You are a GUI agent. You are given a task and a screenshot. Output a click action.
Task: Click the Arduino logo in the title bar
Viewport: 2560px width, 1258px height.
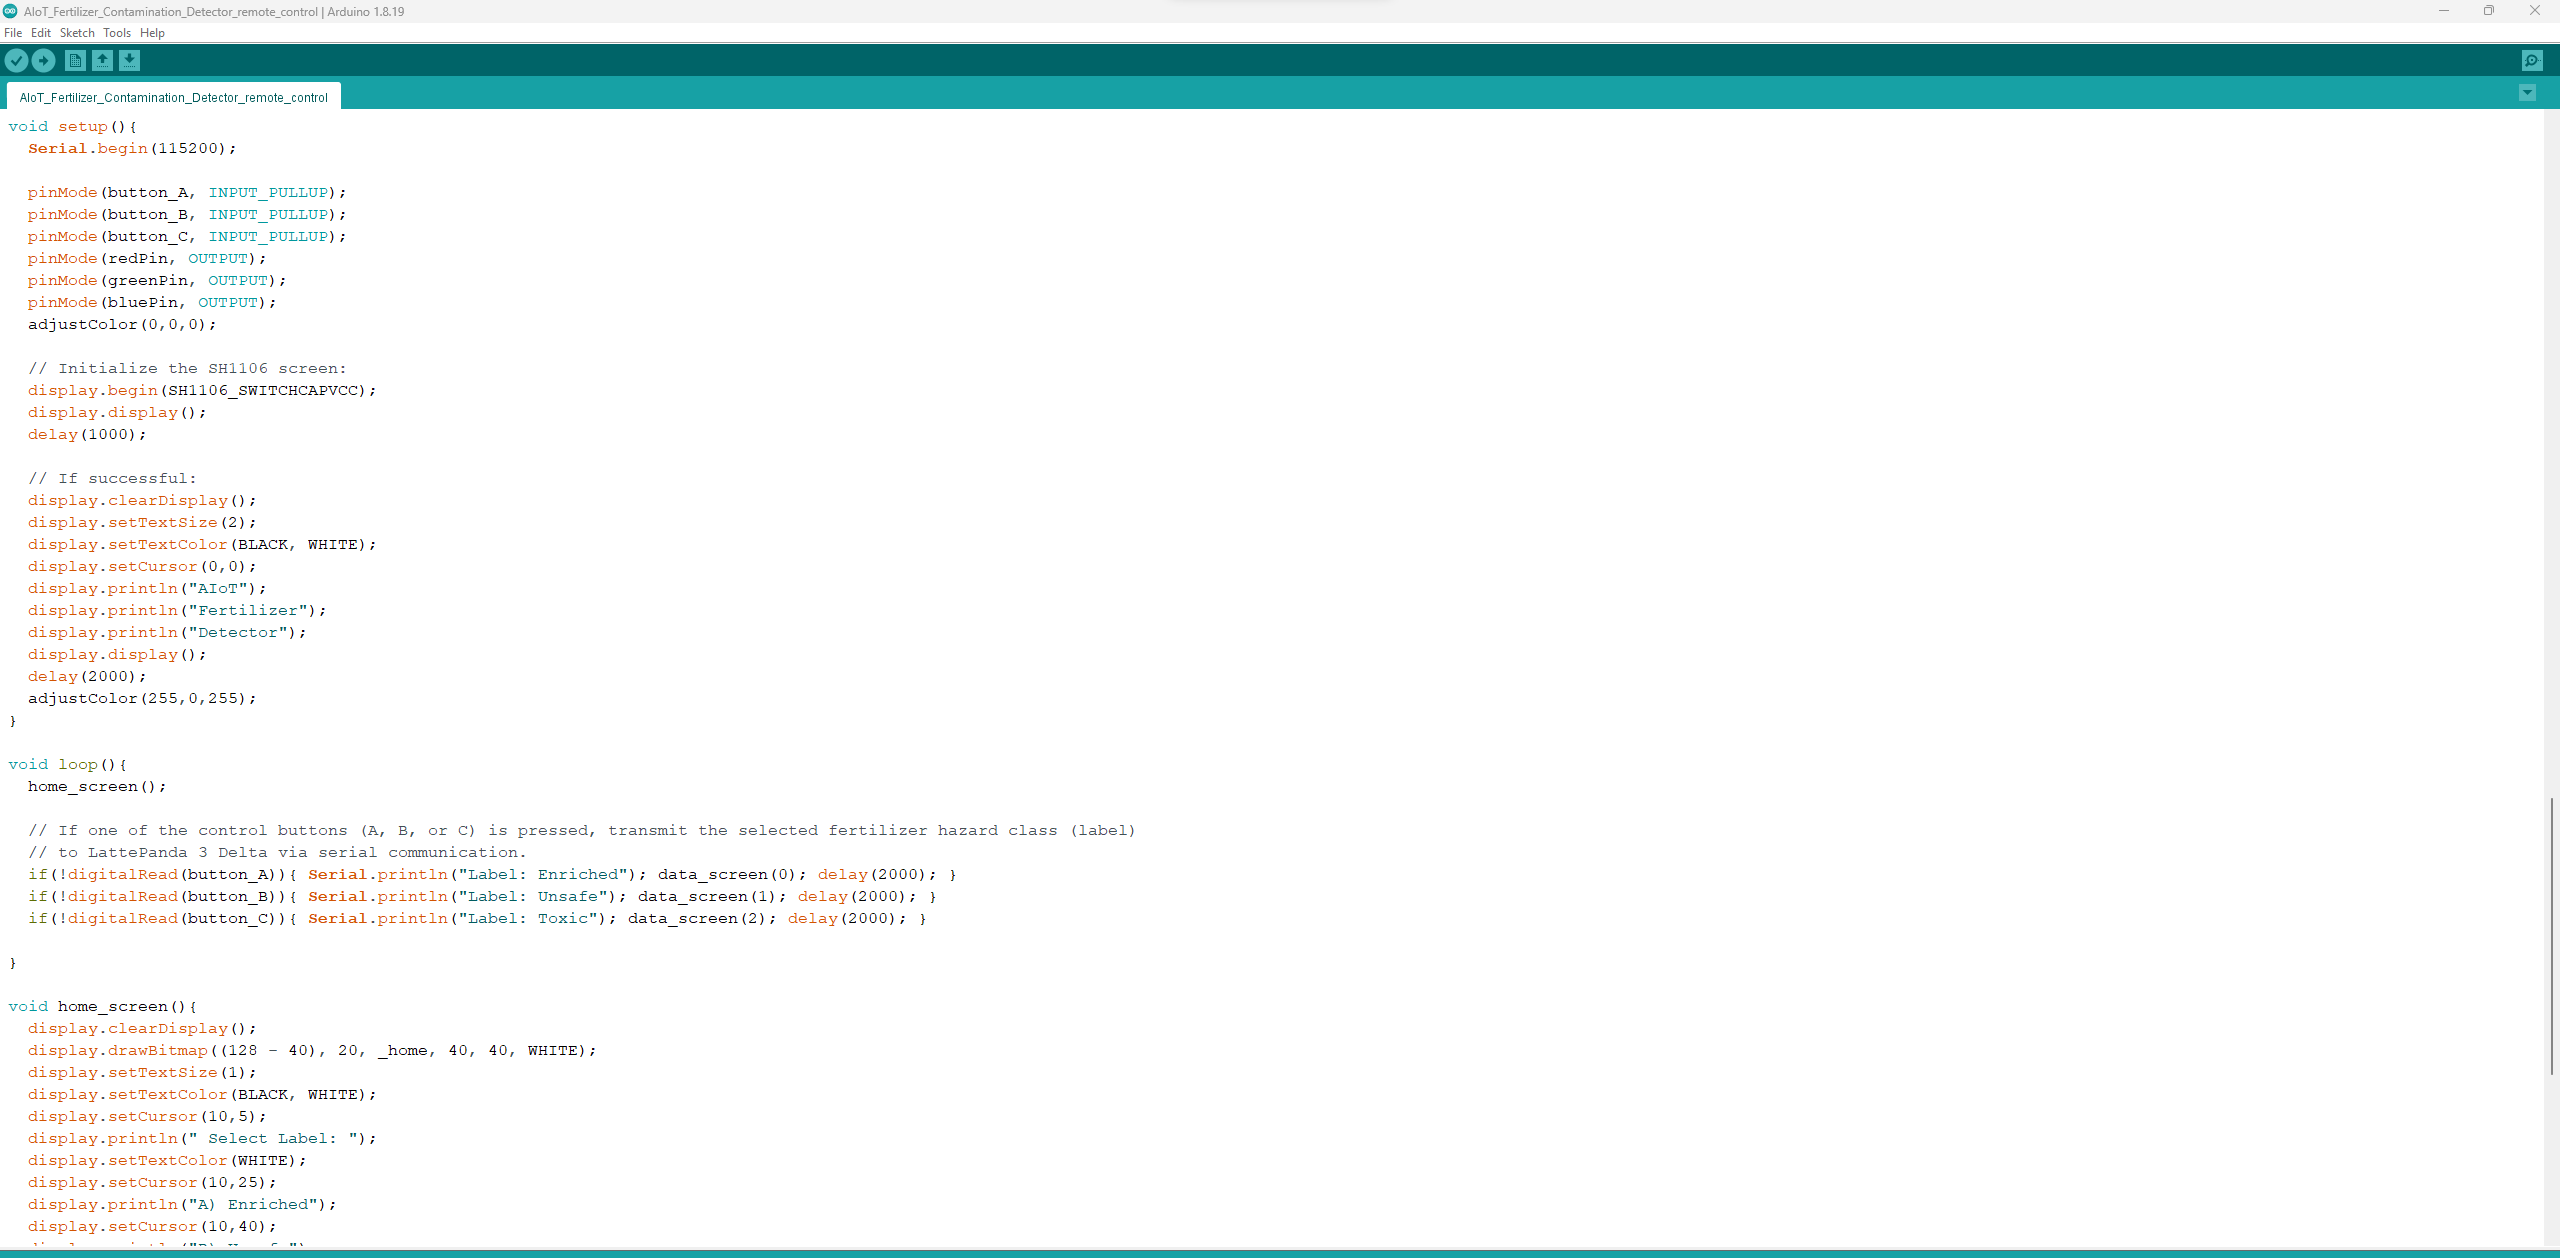[10, 11]
